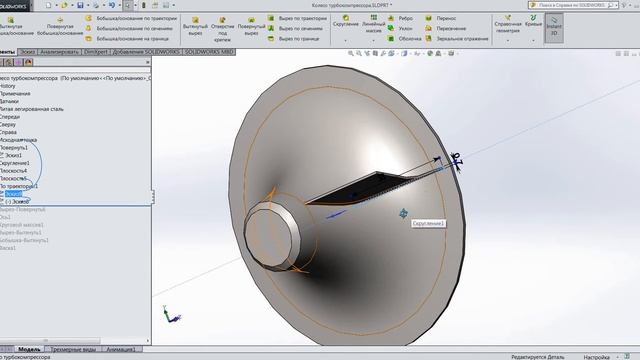This screenshot has height=360, width=640.
Task: Select the Оболочка shell tool
Action: (404, 39)
